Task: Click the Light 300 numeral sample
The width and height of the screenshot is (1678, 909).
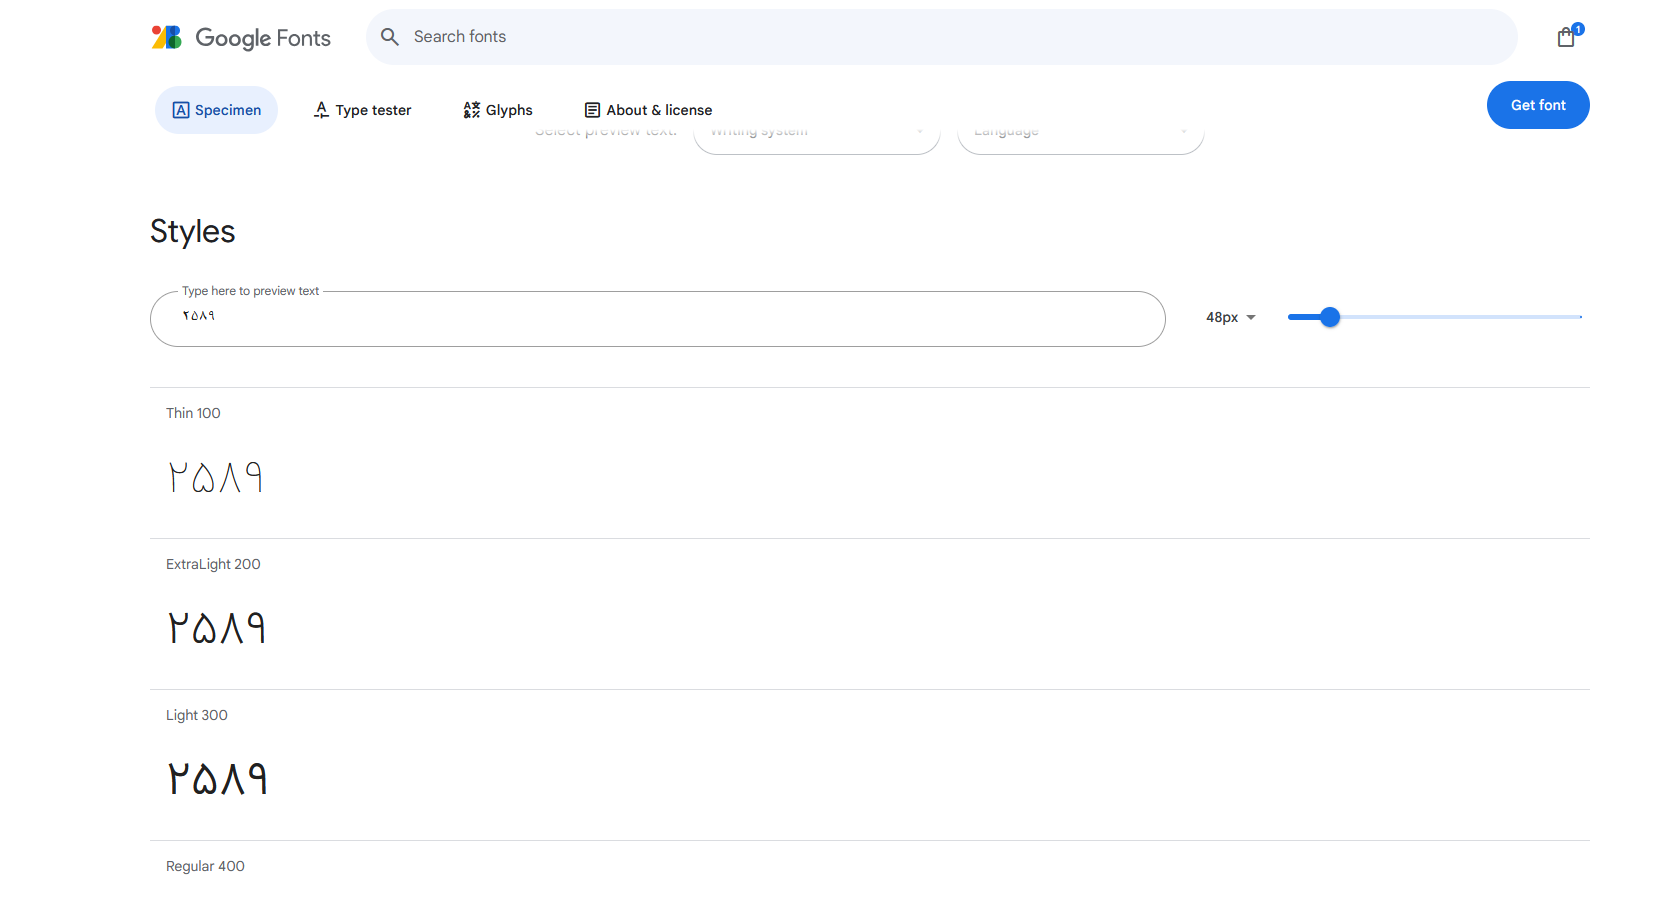Action: tap(218, 779)
